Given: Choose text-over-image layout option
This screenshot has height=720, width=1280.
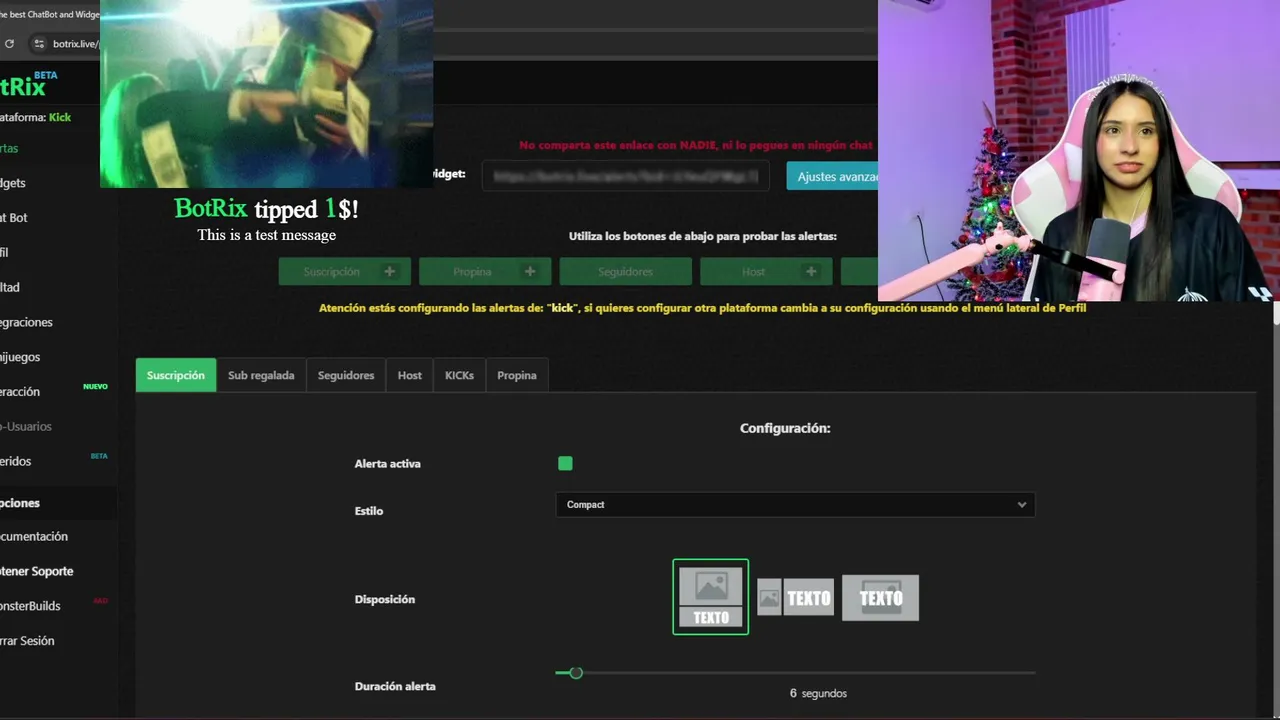Looking at the screenshot, I should (880, 598).
